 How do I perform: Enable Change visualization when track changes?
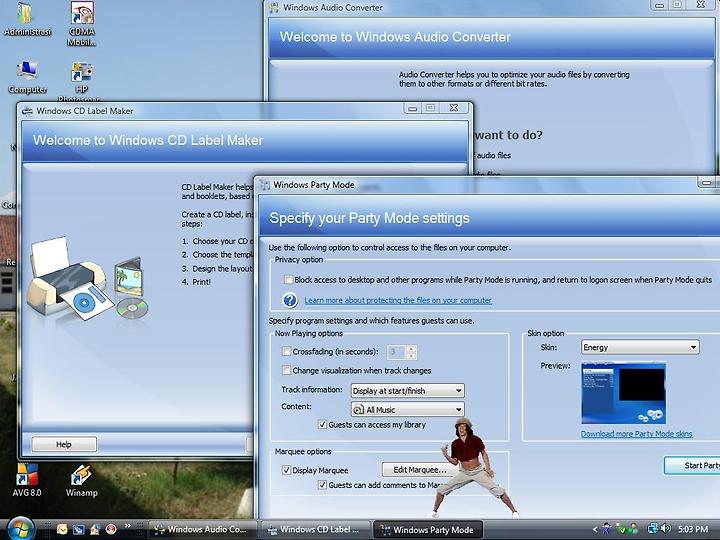pos(286,370)
